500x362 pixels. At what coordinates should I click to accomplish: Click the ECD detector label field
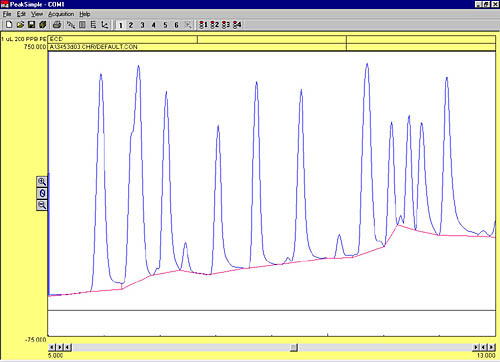[123, 39]
